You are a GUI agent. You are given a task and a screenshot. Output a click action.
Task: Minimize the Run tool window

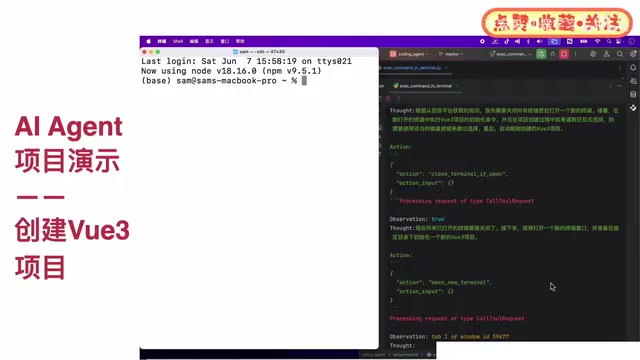620,86
